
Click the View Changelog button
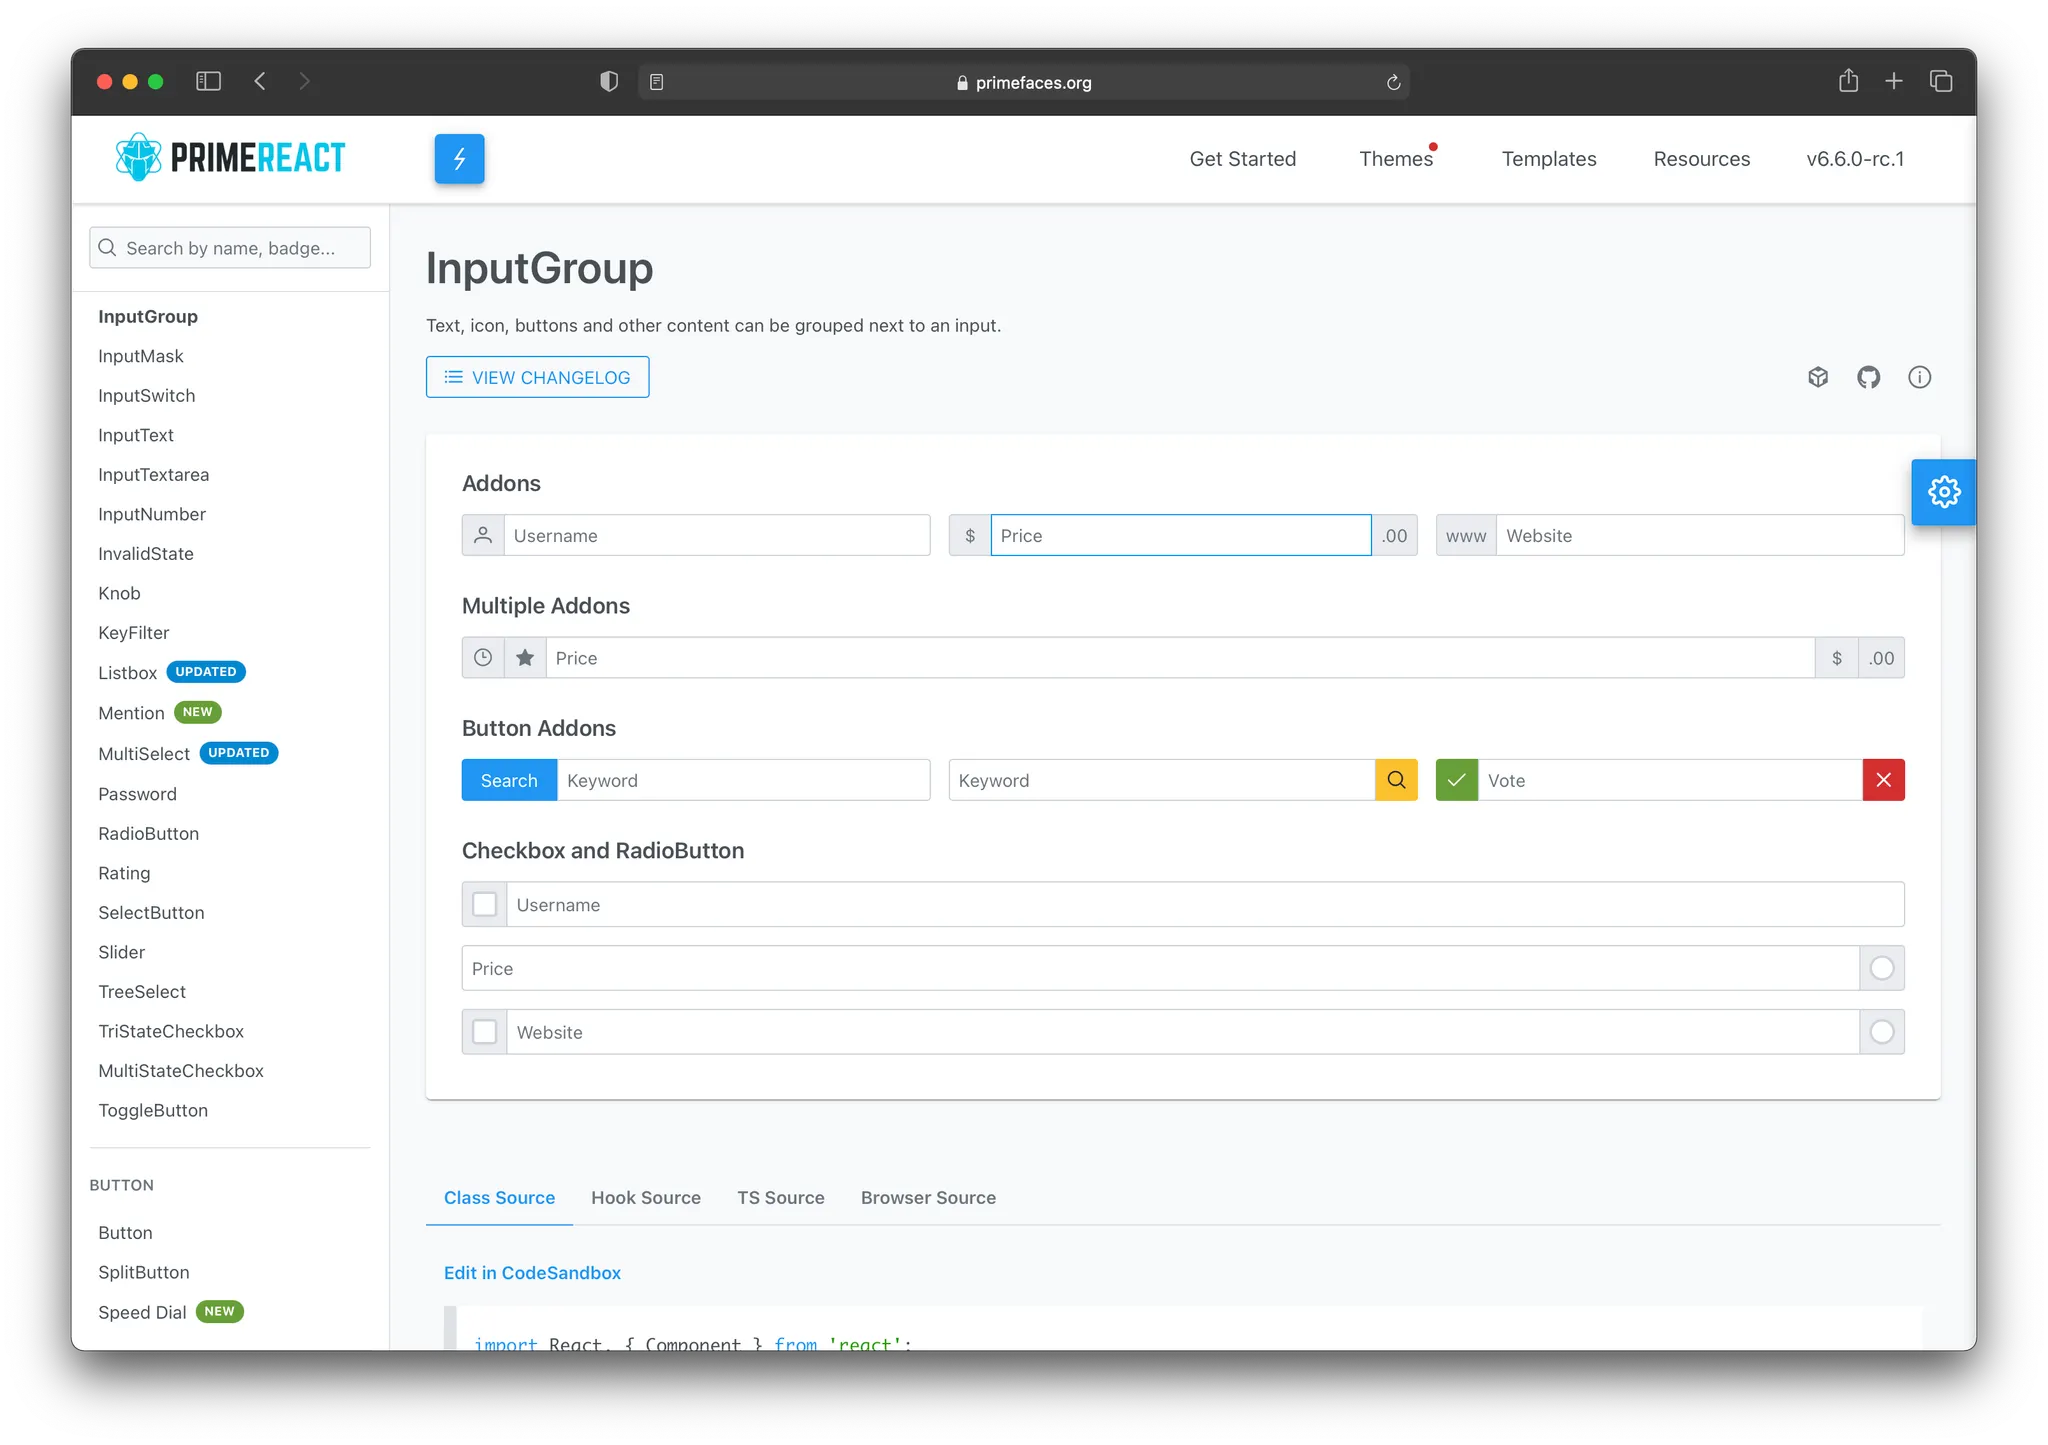[537, 377]
